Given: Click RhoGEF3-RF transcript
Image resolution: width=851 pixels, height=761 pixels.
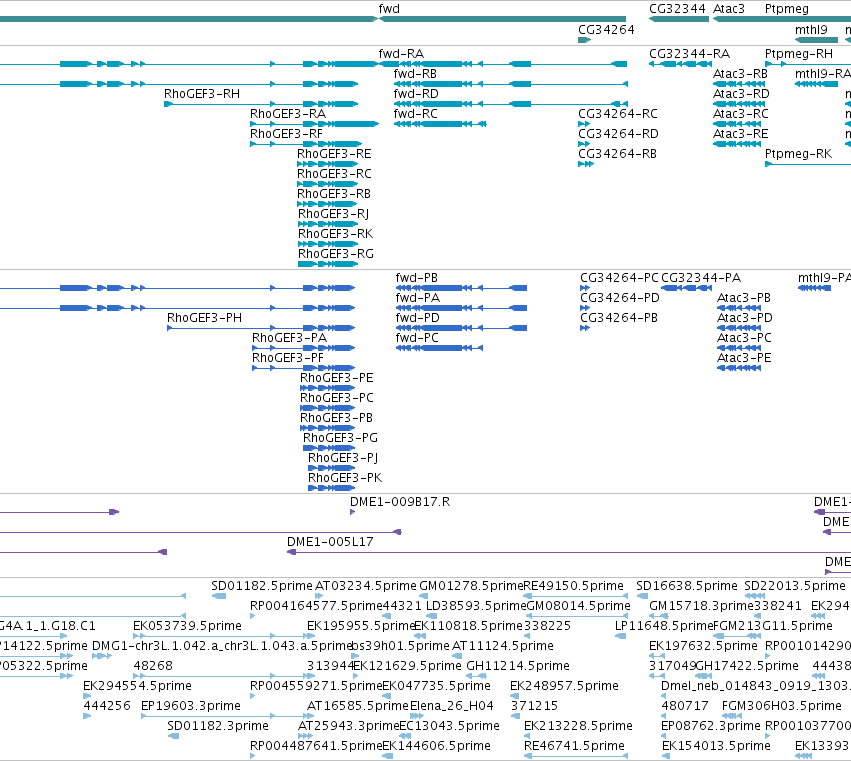Looking at the screenshot, I should (x=286, y=134).
